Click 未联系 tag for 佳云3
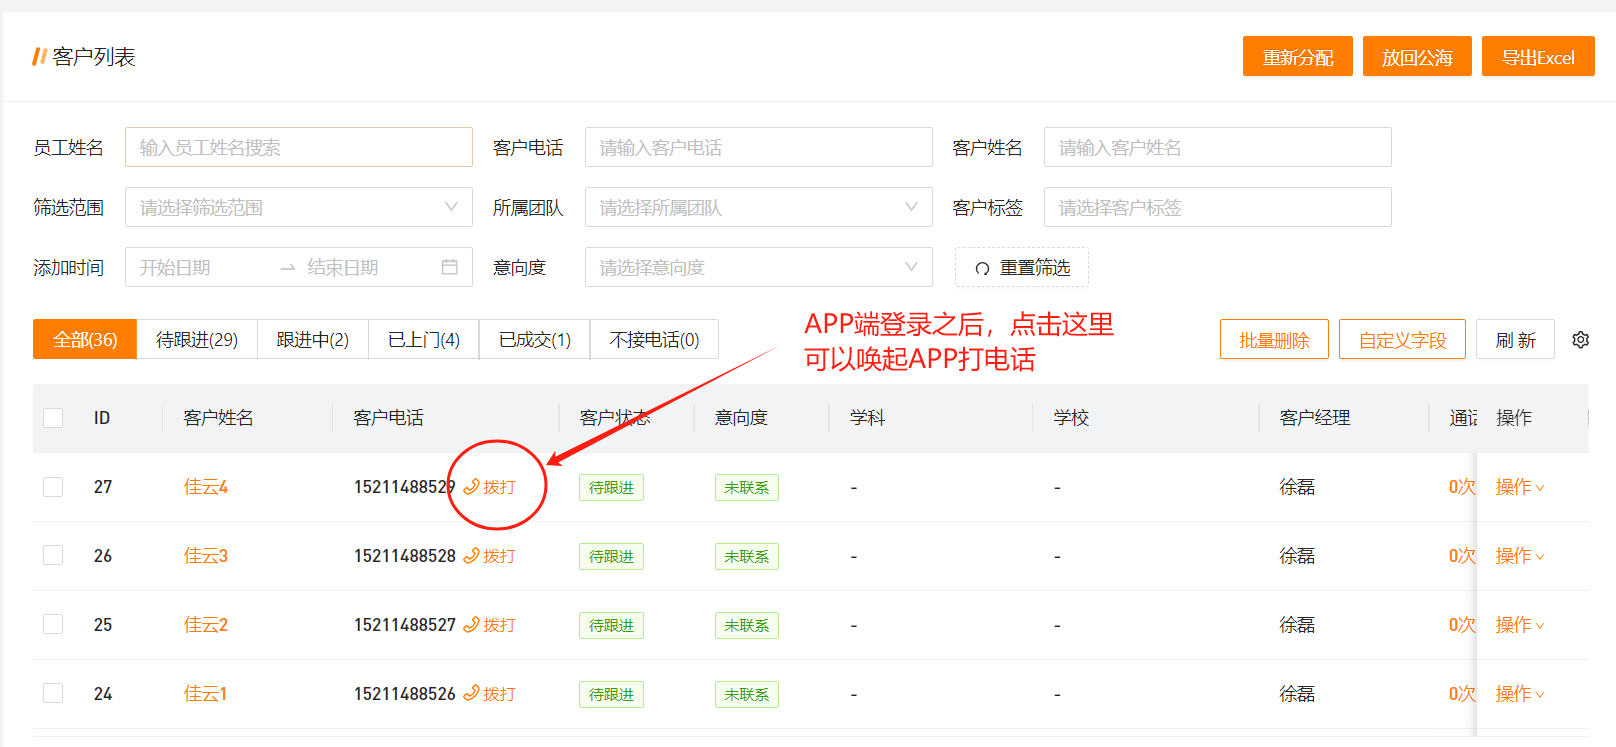Image resolution: width=1616 pixels, height=747 pixels. tap(747, 556)
